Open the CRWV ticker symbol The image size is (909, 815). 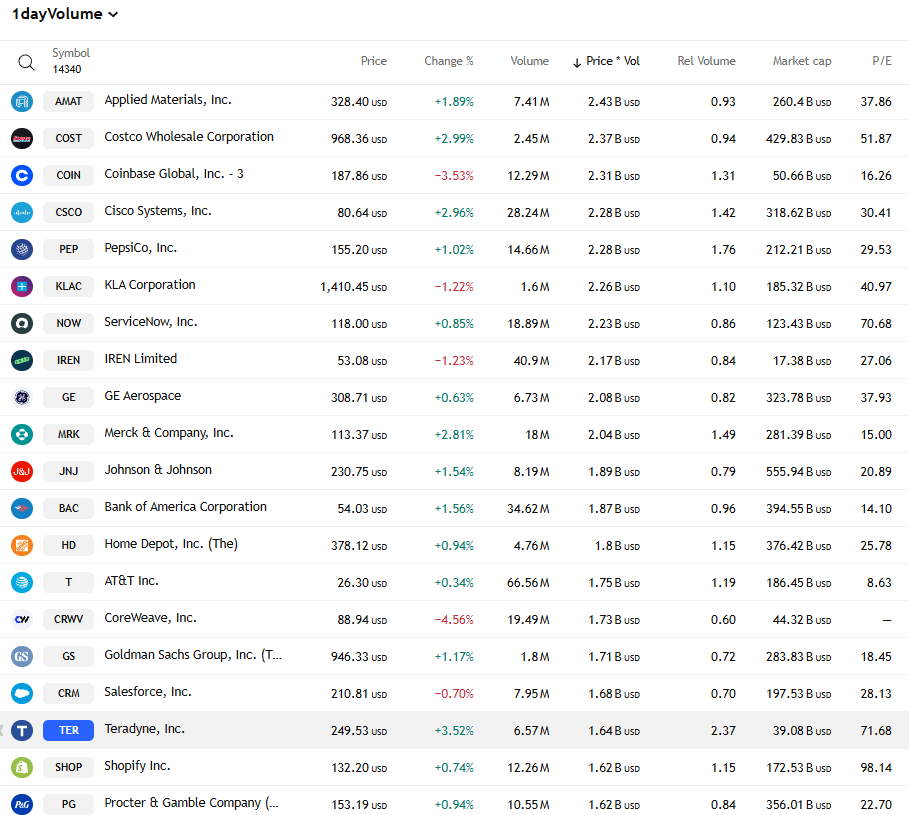68,619
